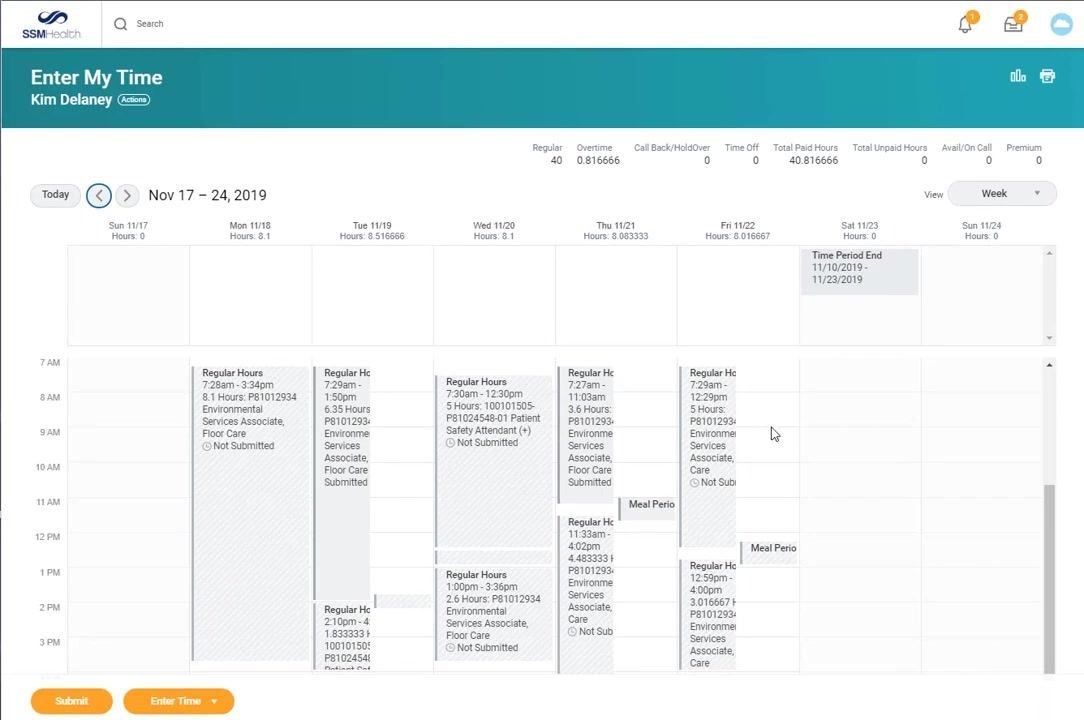Open Wednesday 7:30am - 12:30pm Regular Hours block

[x=494, y=461]
